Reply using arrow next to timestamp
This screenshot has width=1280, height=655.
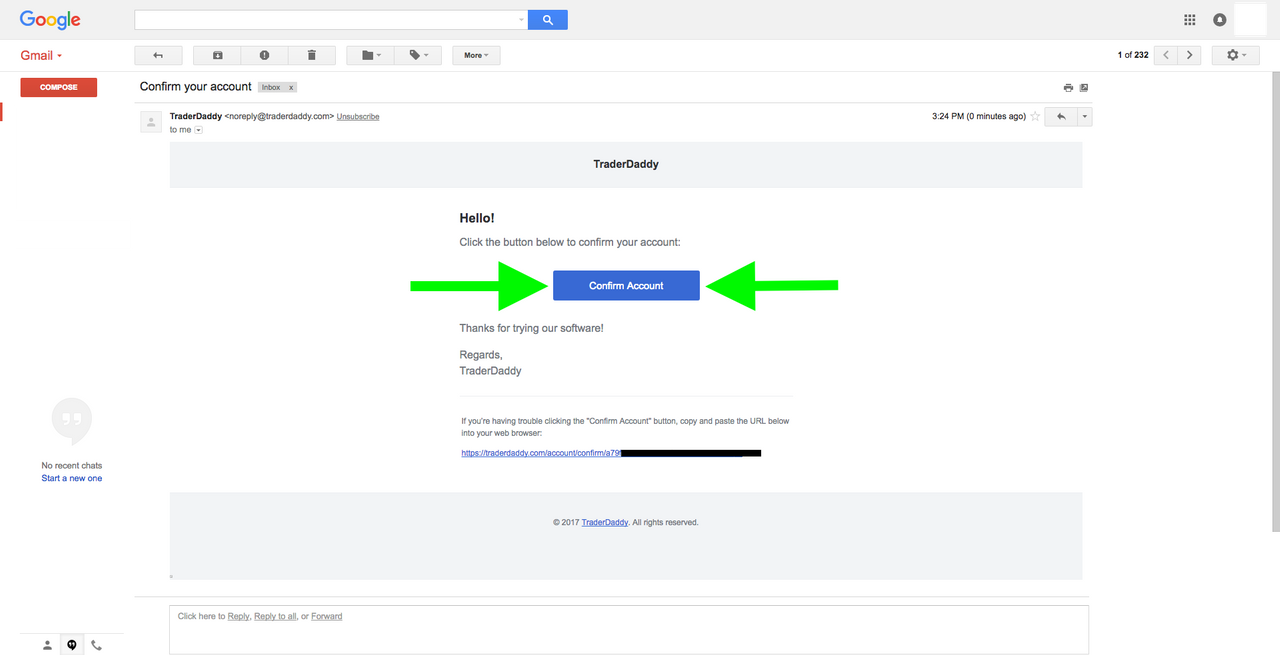[x=1061, y=117]
